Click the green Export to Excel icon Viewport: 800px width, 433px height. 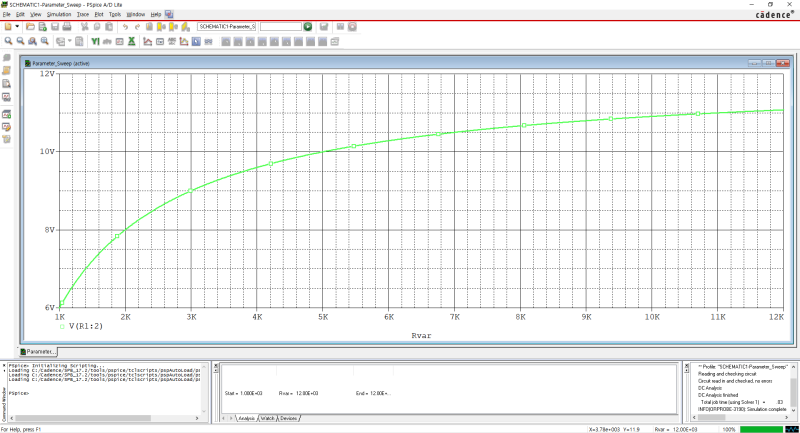132,41
